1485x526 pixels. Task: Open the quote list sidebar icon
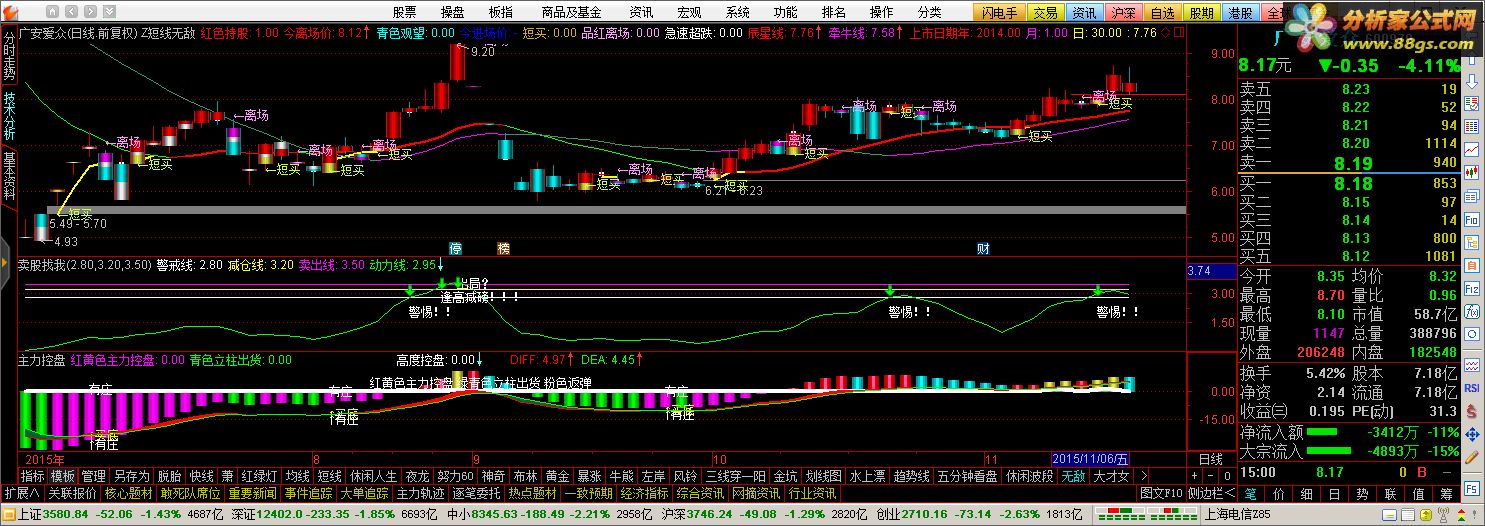click(x=1471, y=104)
